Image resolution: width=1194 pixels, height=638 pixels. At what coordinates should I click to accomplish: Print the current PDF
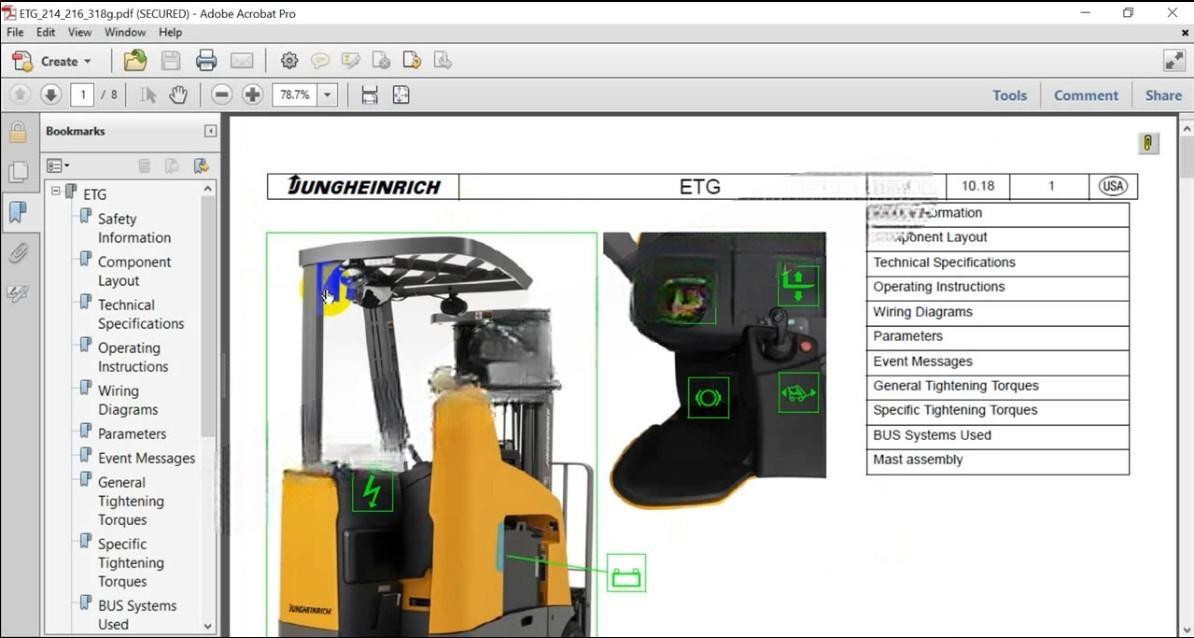[206, 60]
